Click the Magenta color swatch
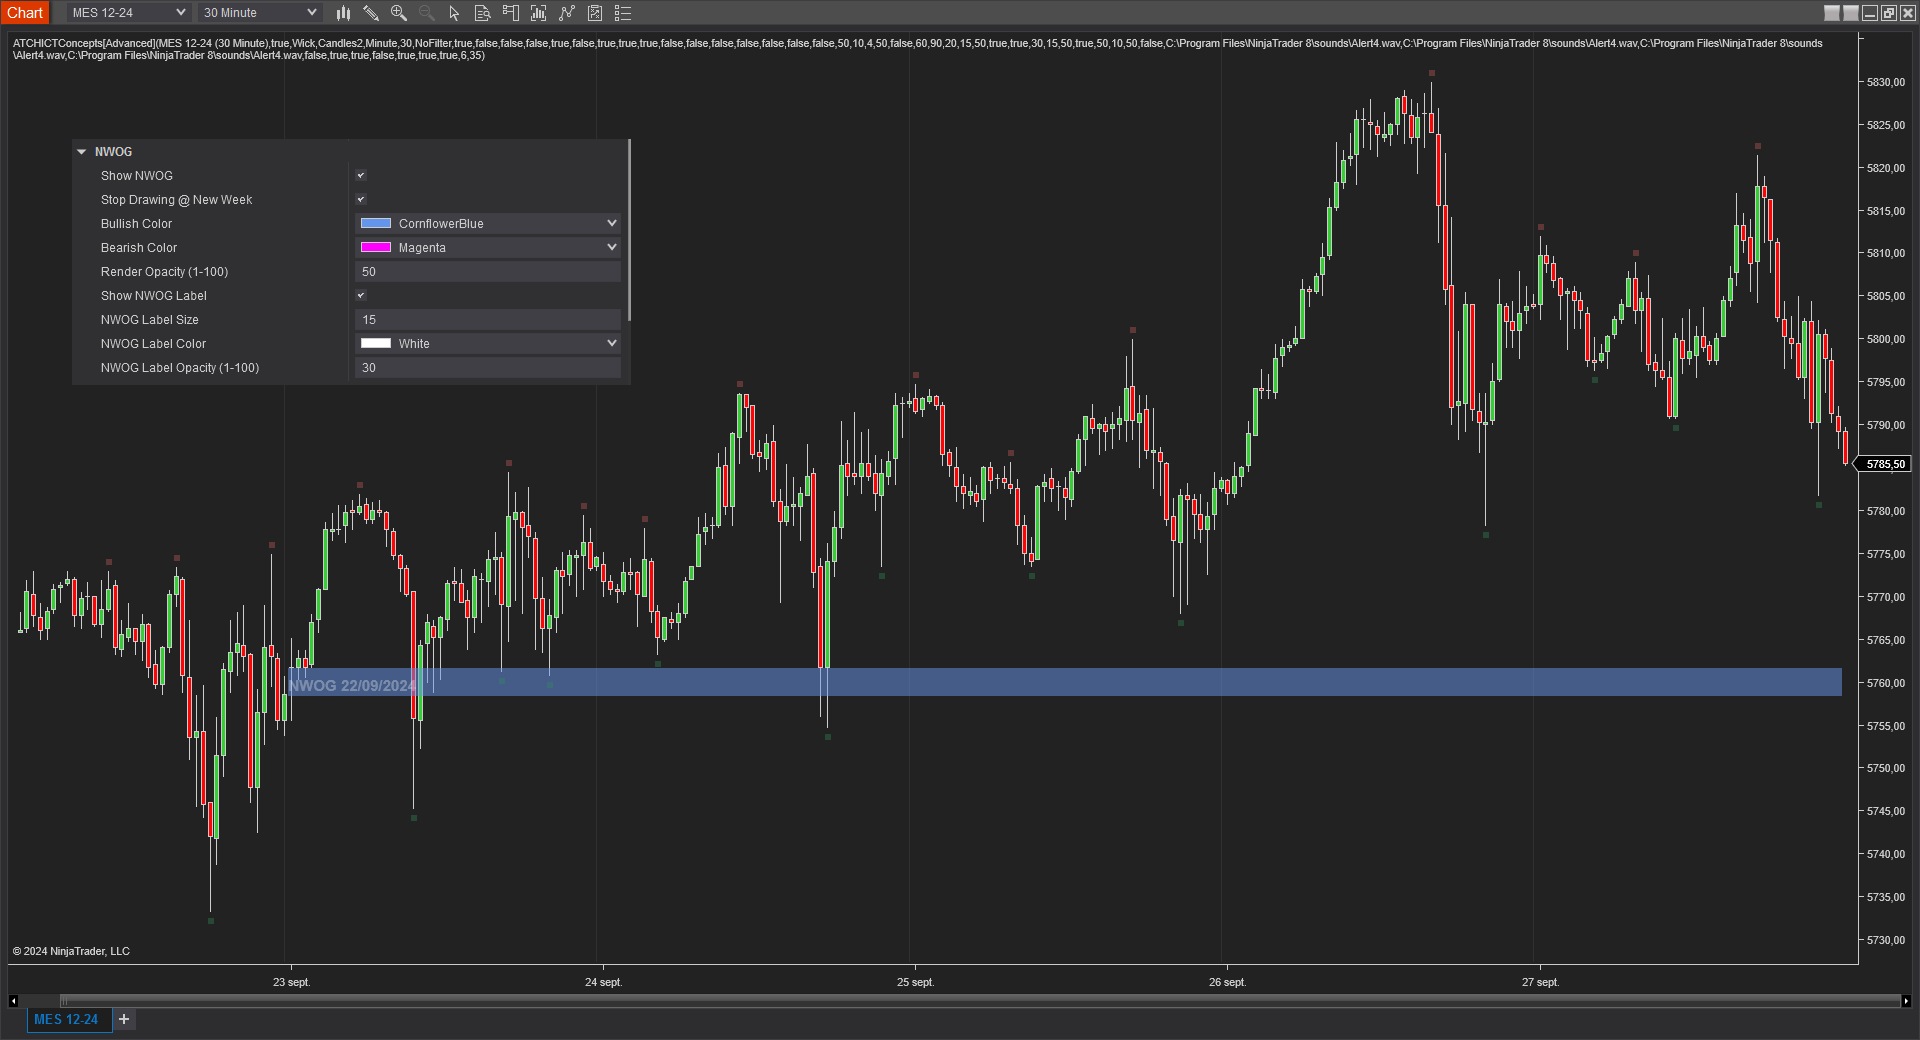Screen dimensions: 1920x1040 (x=376, y=247)
